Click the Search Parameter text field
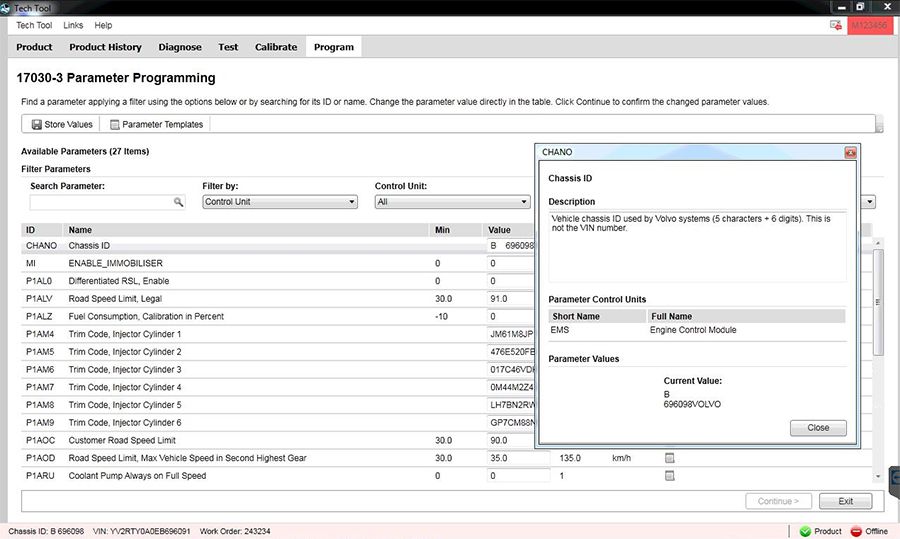 pos(101,202)
